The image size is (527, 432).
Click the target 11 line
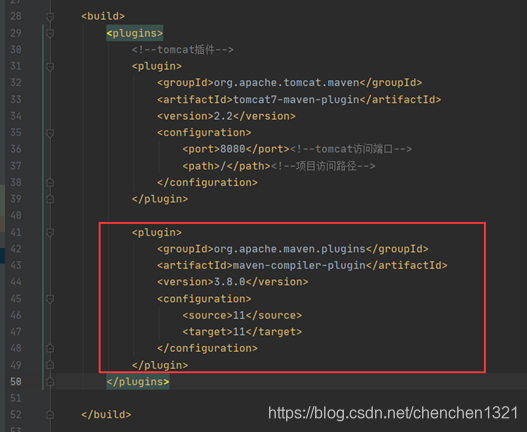pyautogui.click(x=242, y=332)
